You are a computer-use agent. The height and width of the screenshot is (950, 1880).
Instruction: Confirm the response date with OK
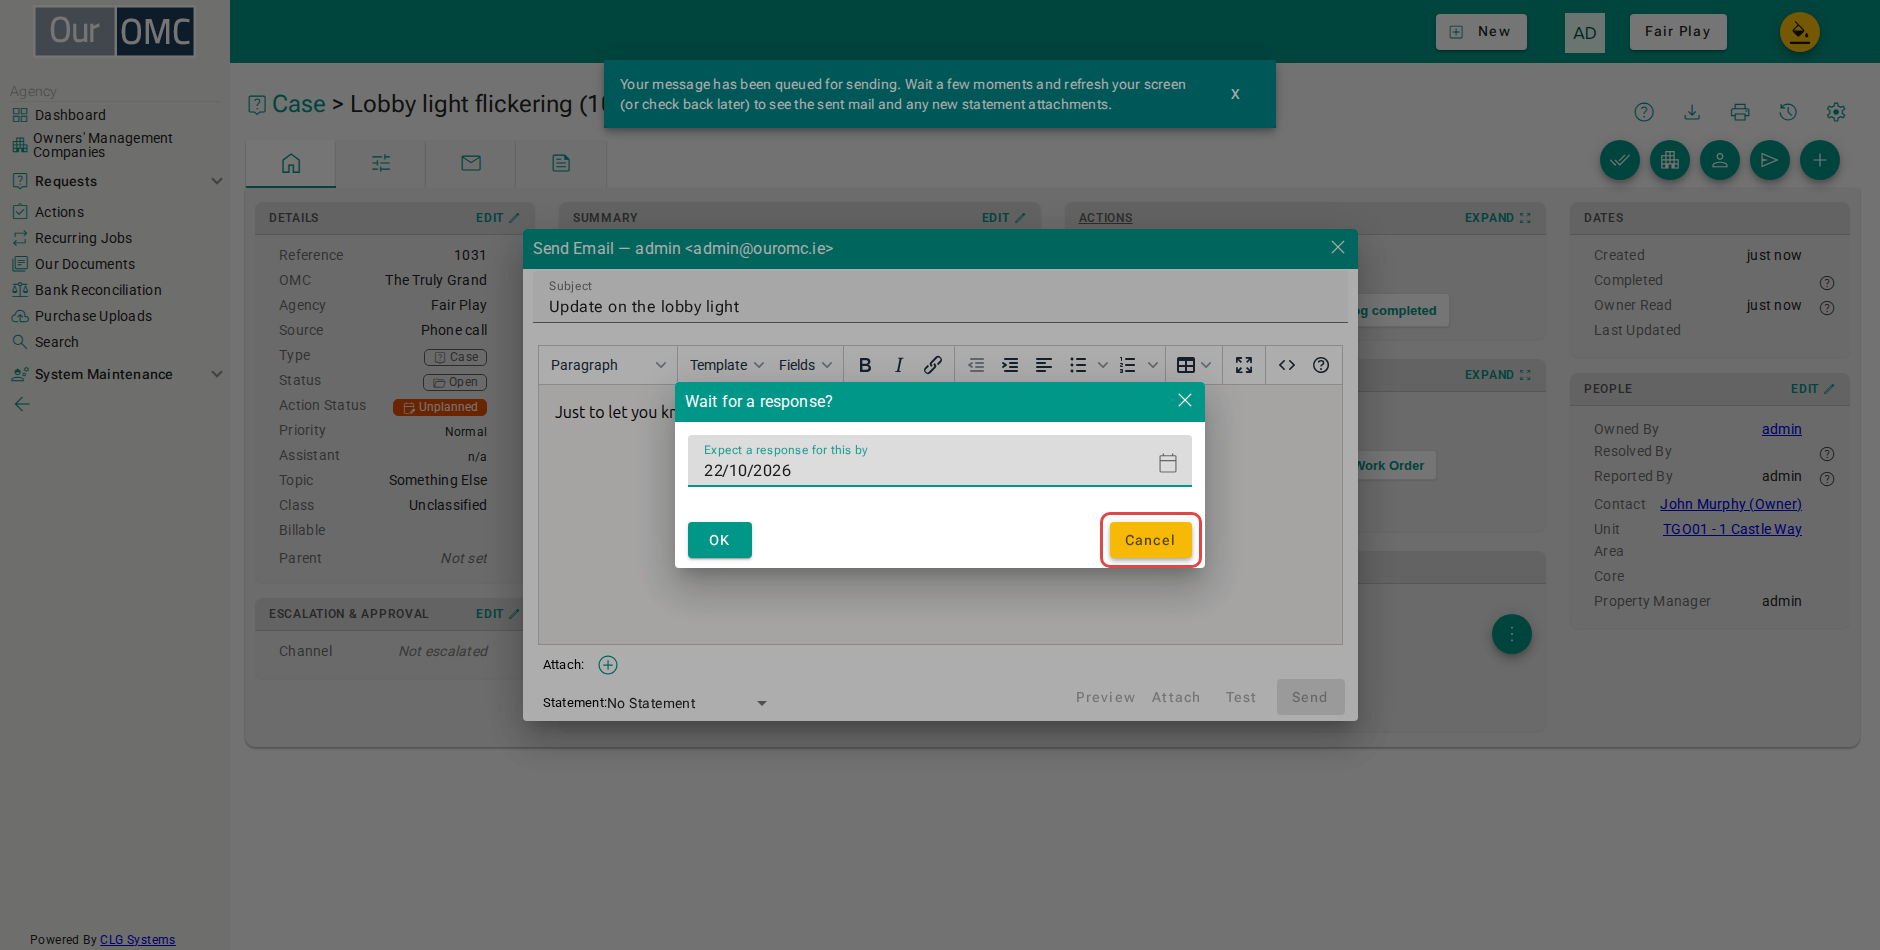coord(720,540)
